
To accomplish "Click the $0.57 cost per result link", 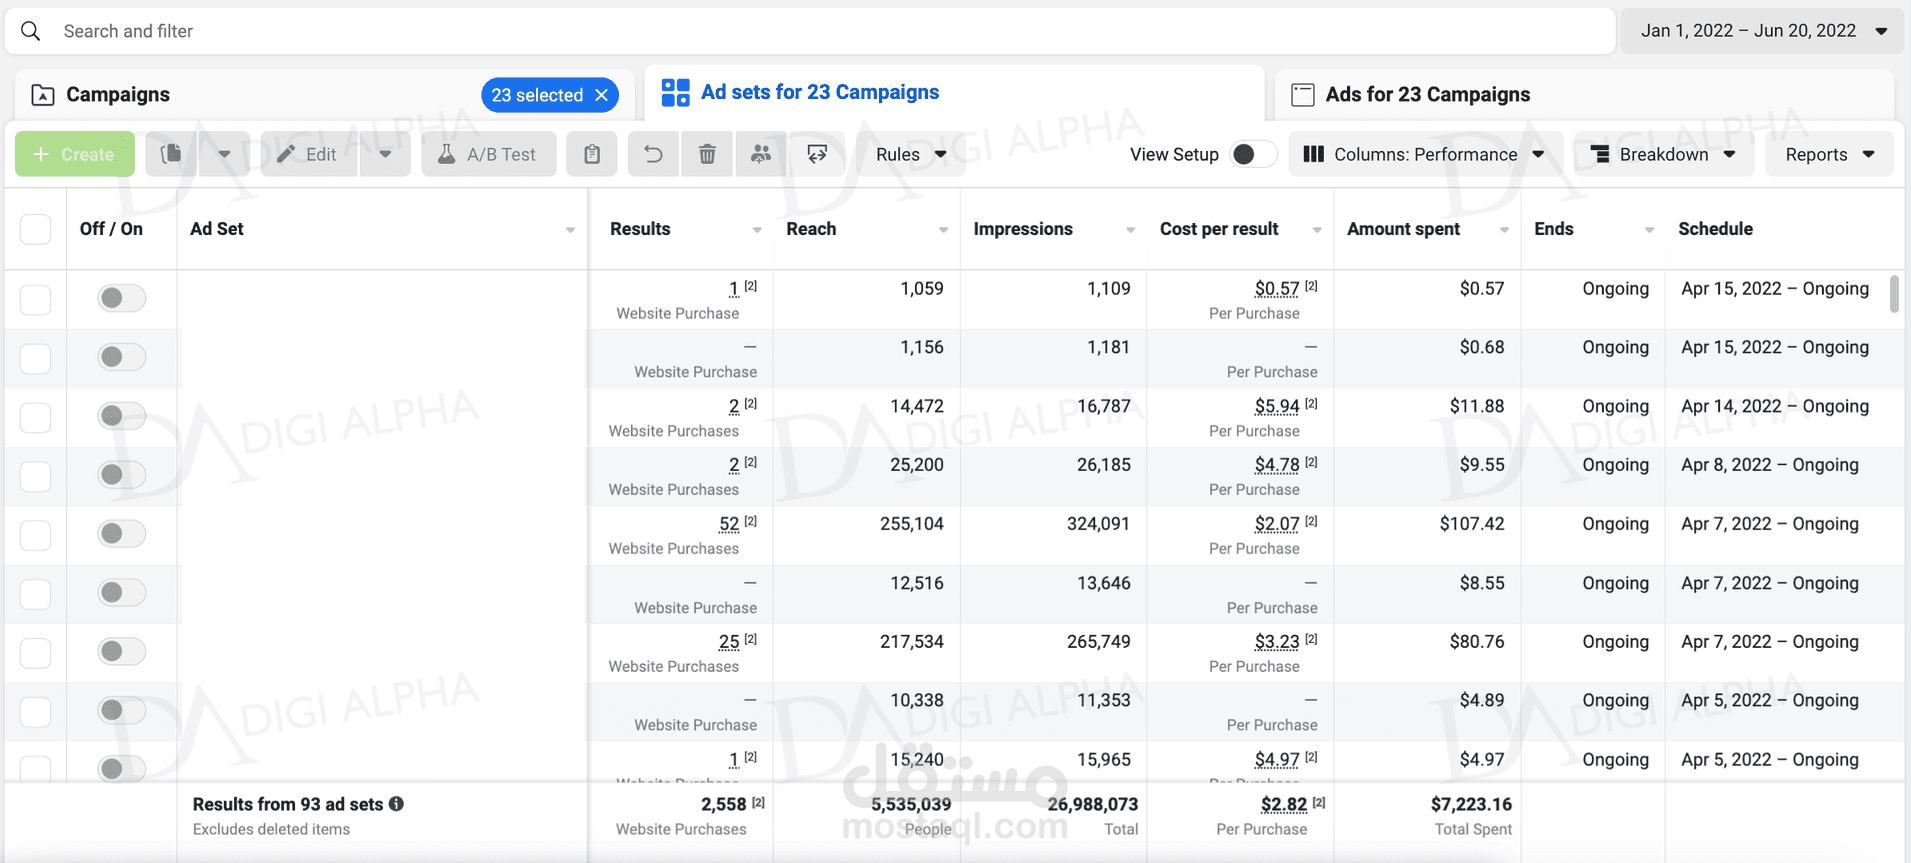I will pyautogui.click(x=1277, y=289).
